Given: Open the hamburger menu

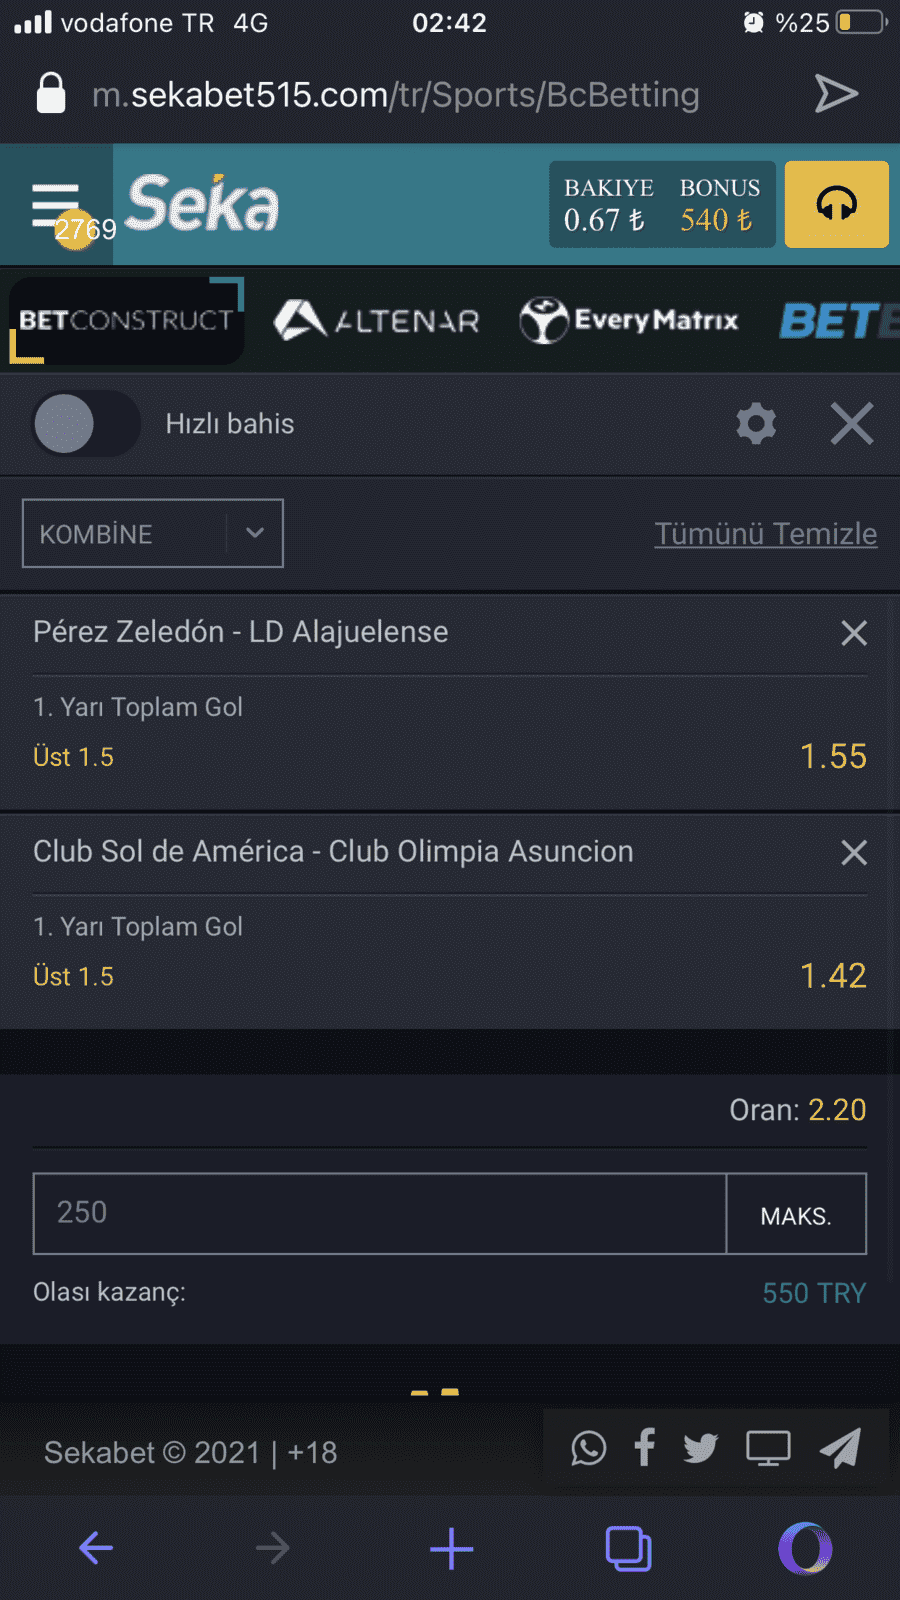Looking at the screenshot, I should click(56, 205).
